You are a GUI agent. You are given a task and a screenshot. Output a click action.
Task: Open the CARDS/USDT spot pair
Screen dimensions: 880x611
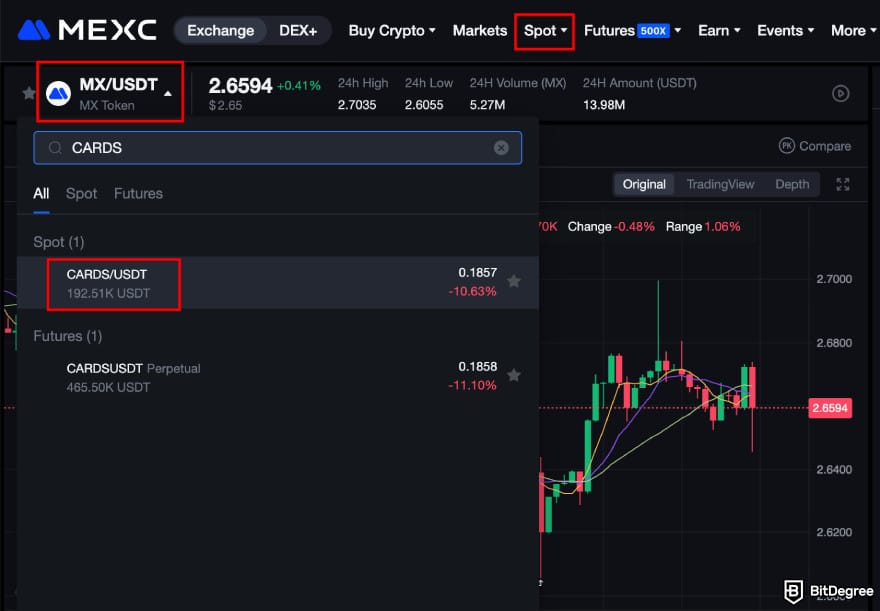[278, 283]
